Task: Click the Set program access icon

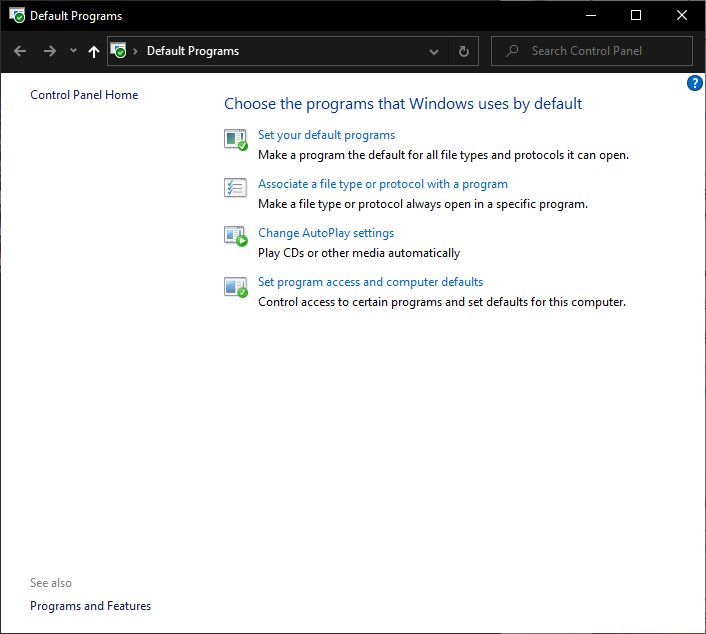Action: pyautogui.click(x=236, y=287)
